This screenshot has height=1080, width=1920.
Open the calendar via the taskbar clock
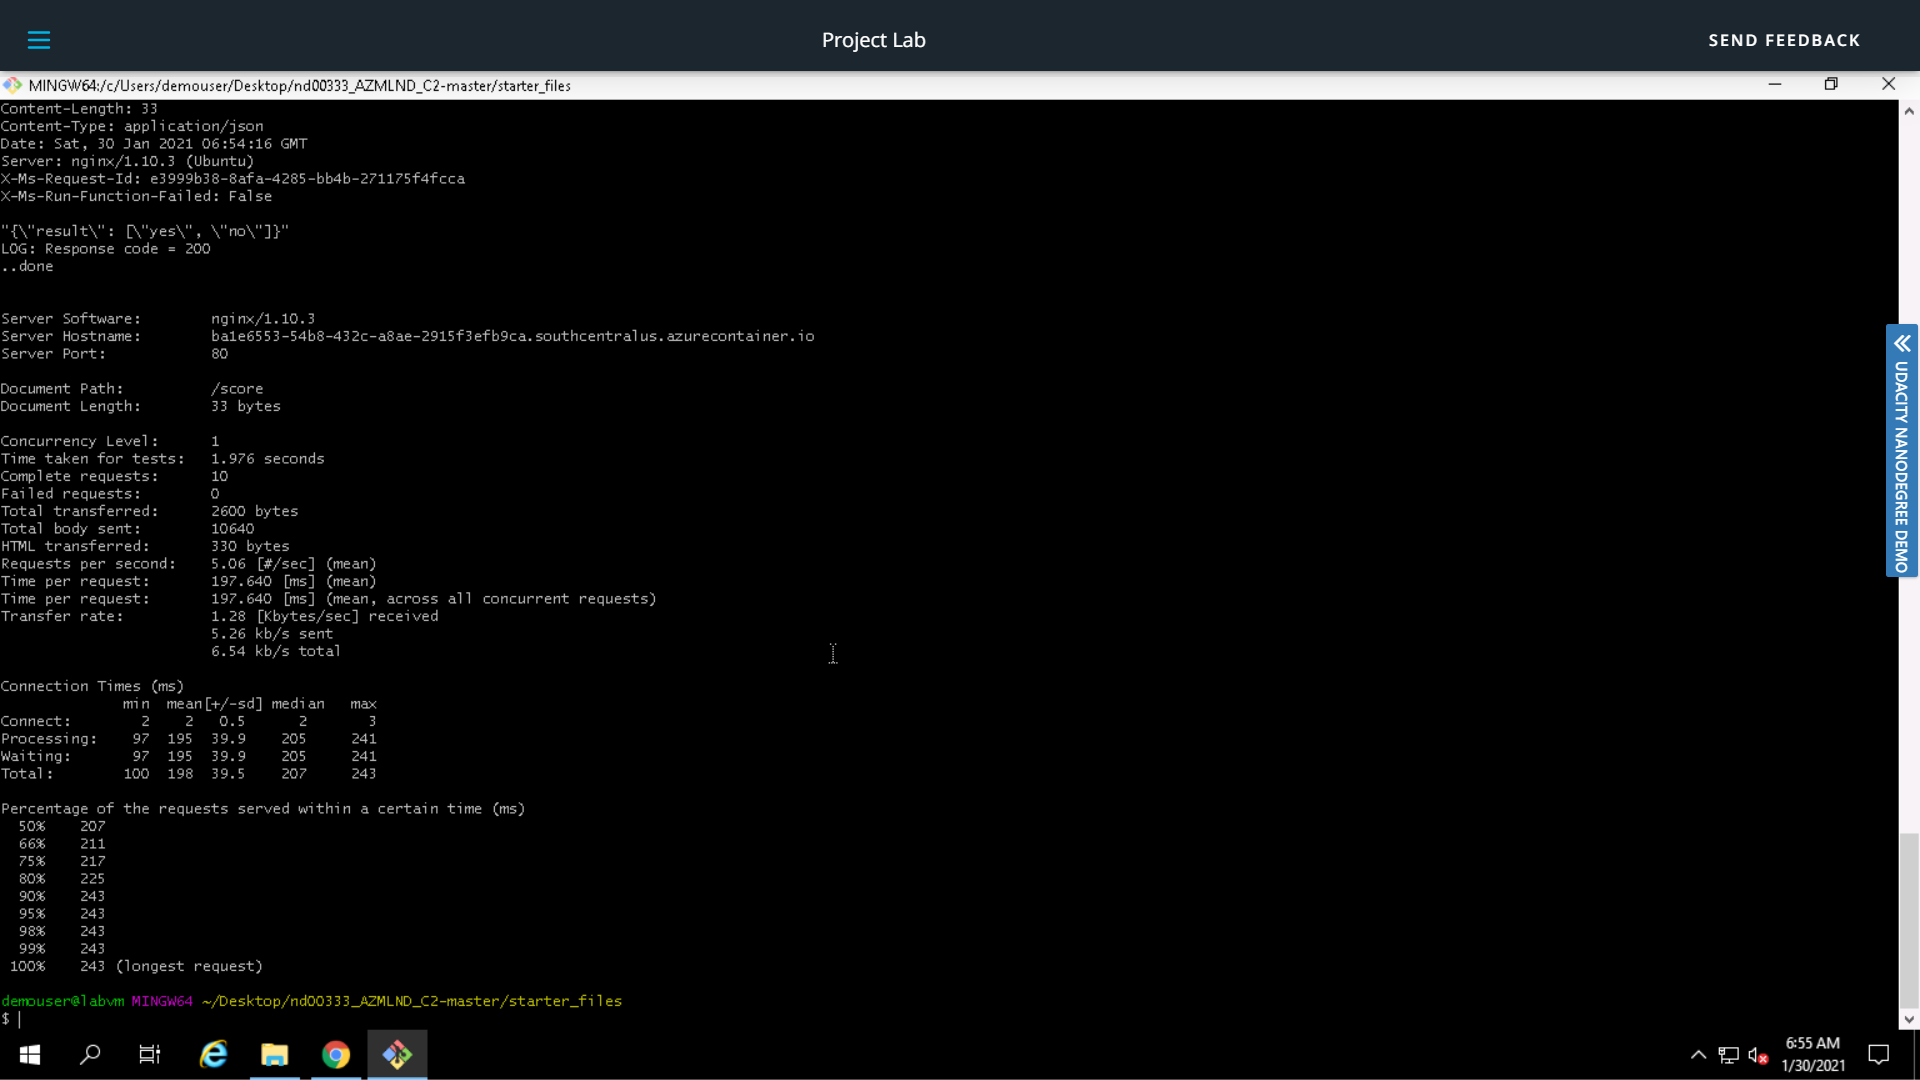pyautogui.click(x=1813, y=1055)
